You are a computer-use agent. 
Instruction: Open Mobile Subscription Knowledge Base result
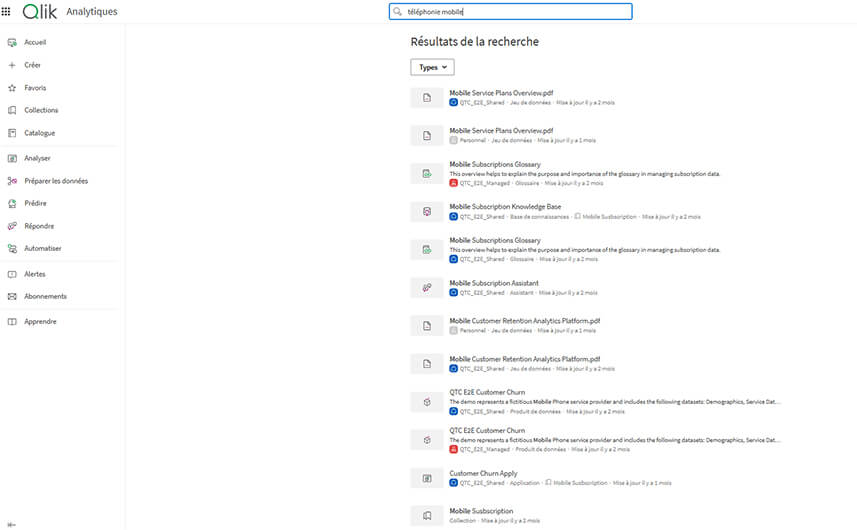[x=505, y=207]
